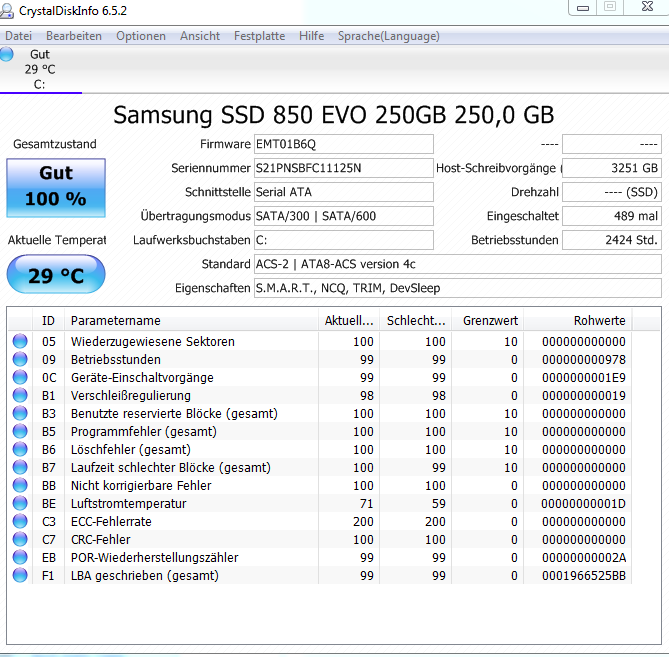The height and width of the screenshot is (657, 669).
Task: Open the Optionen menu
Action: click(141, 36)
